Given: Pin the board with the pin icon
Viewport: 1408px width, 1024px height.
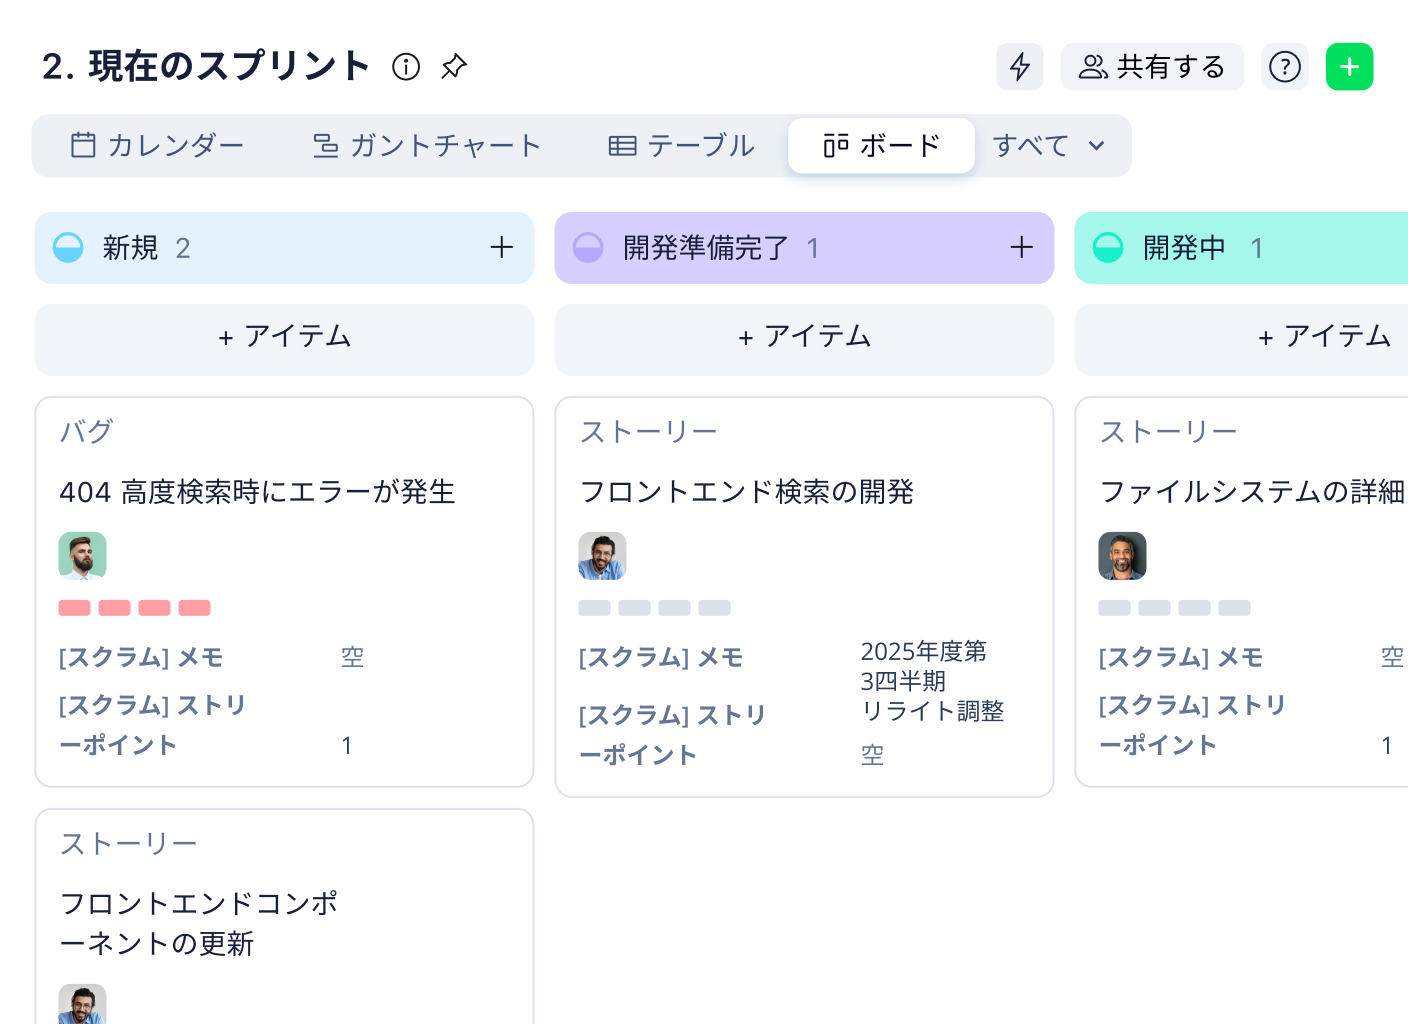Looking at the screenshot, I should click(454, 67).
